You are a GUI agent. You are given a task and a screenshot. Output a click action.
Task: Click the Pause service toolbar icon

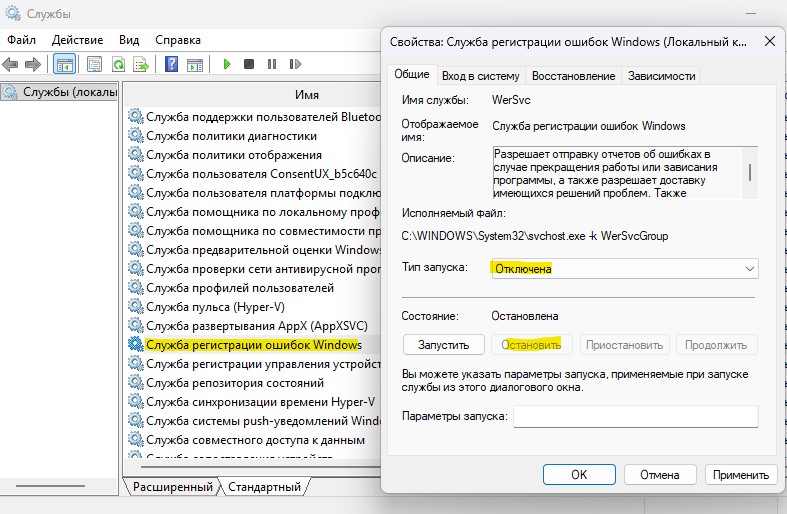click(x=271, y=64)
